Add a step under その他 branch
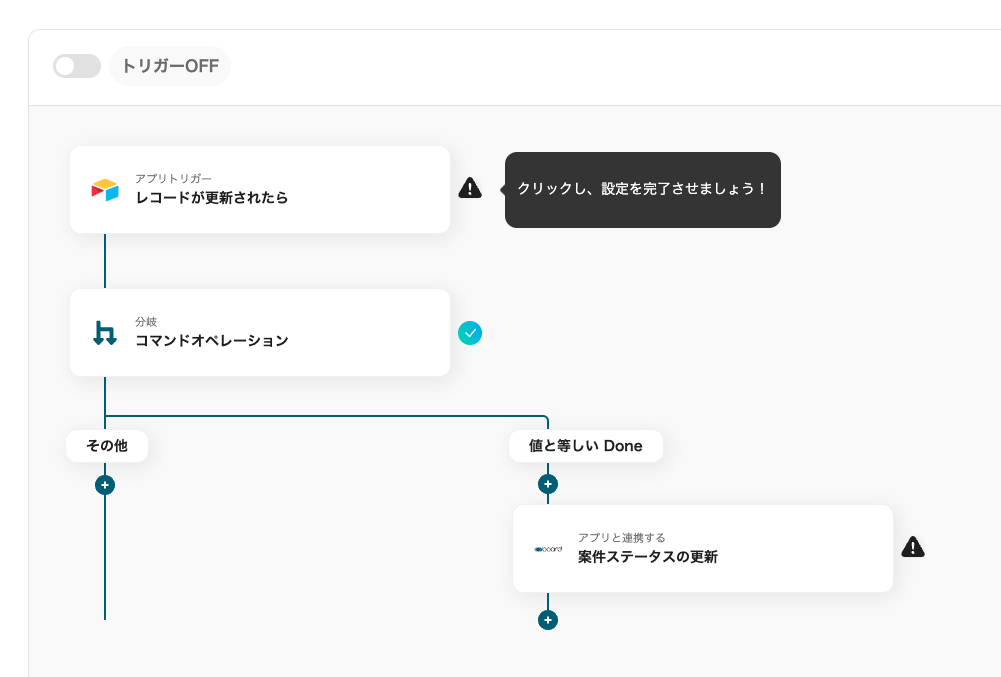This screenshot has width=1001, height=677. click(x=105, y=485)
